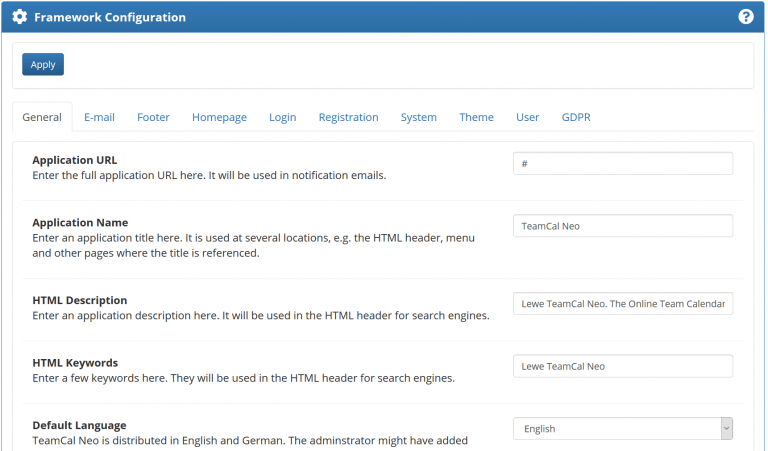Viewport: 768px width, 451px height.
Task: Click the gear icon in the header
Action: click(x=19, y=17)
